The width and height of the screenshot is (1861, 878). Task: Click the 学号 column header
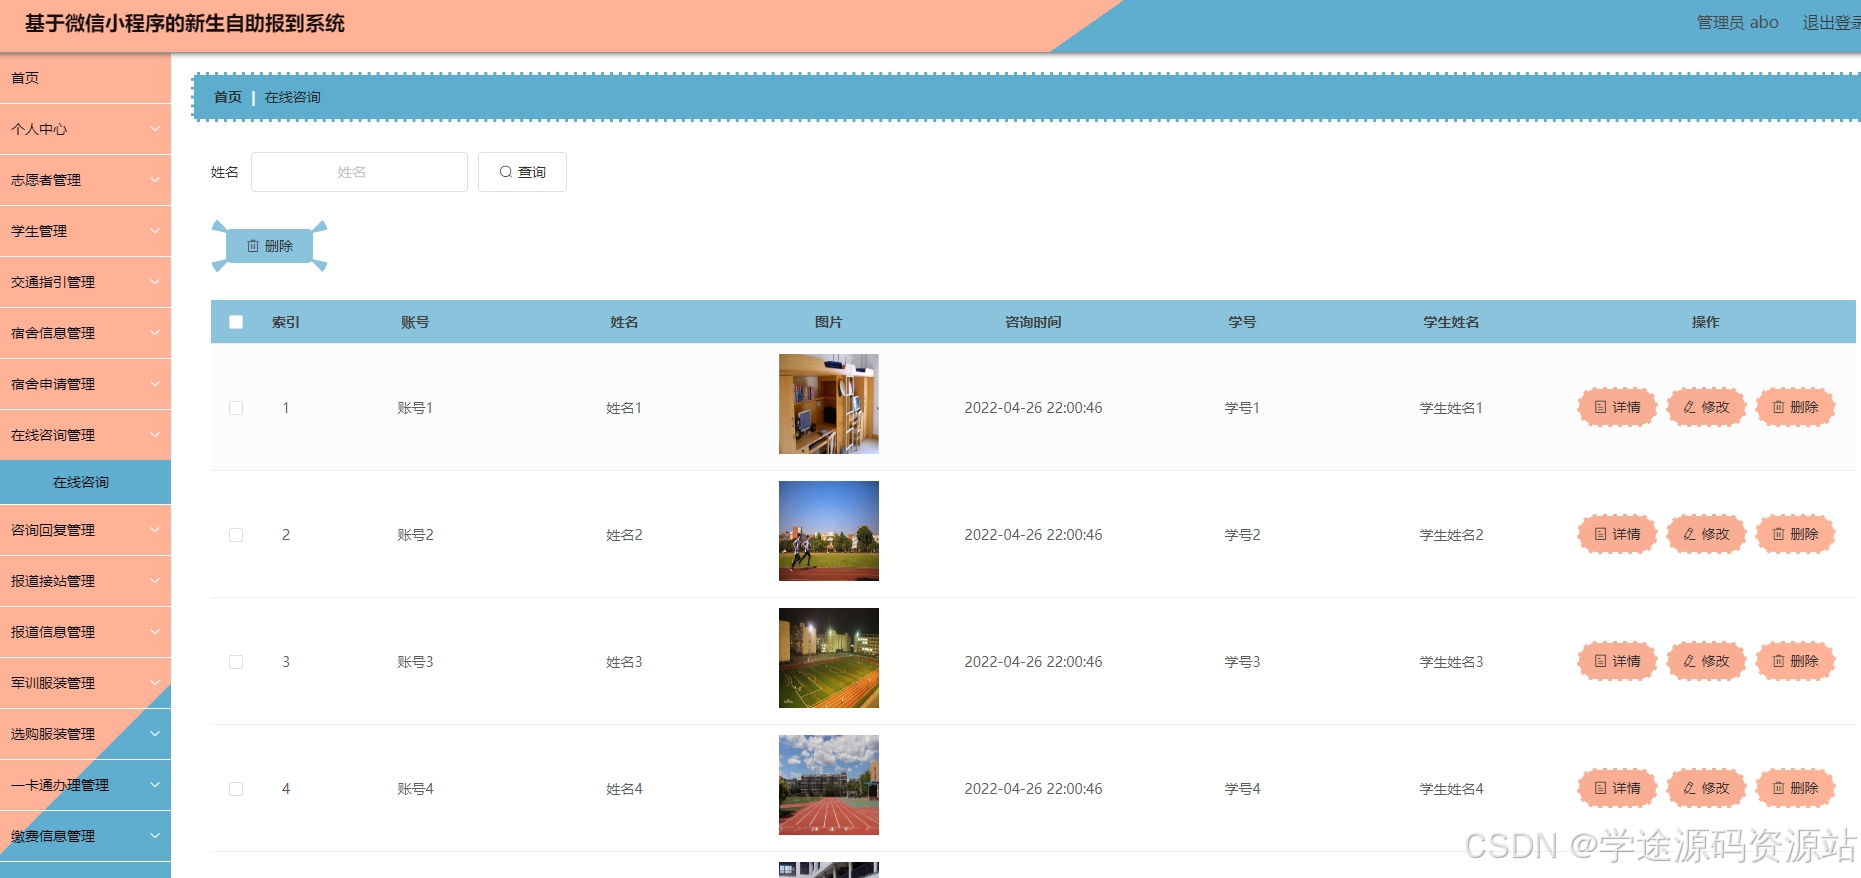(1242, 322)
